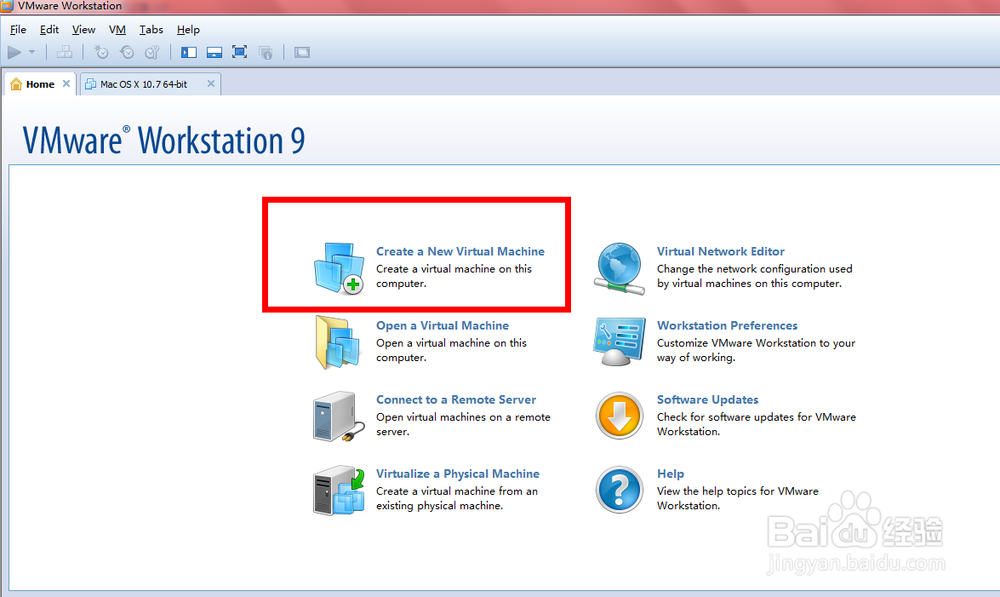This screenshot has height=597, width=1000.
Task: Click the Revert to snapshot toolbar icon
Action: pyautogui.click(x=127, y=52)
